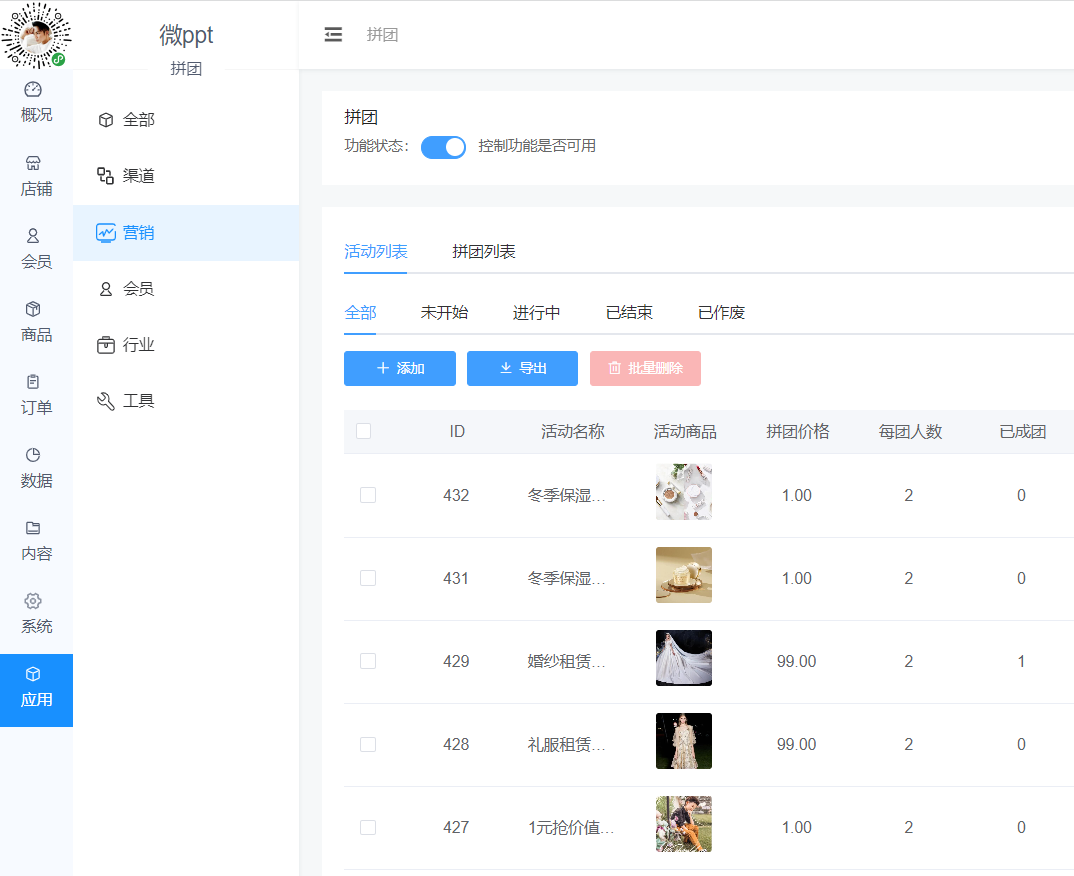Open the product thumbnail for ID 431

684,575
